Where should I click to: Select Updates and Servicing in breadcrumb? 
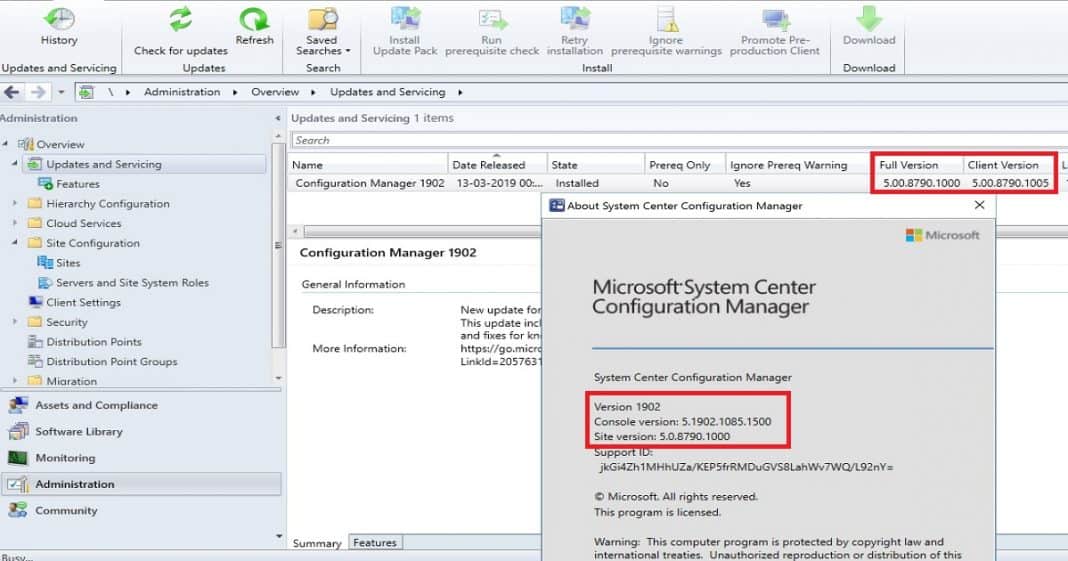388,92
